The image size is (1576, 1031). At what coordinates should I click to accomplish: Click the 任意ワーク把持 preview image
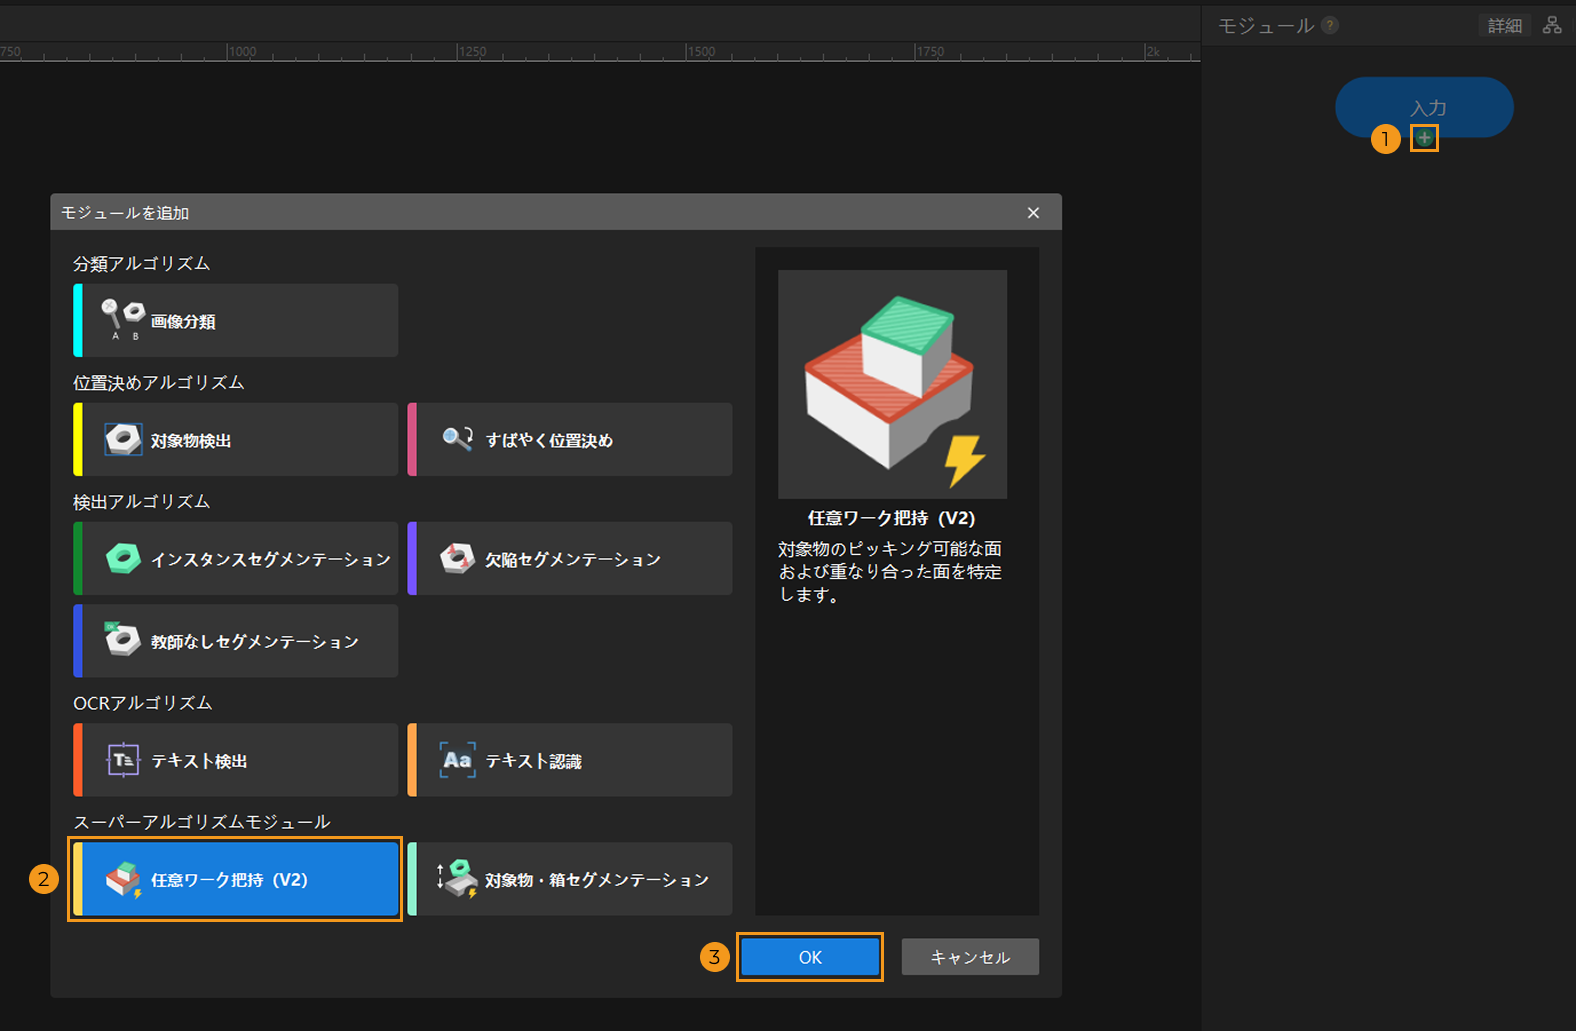892,384
